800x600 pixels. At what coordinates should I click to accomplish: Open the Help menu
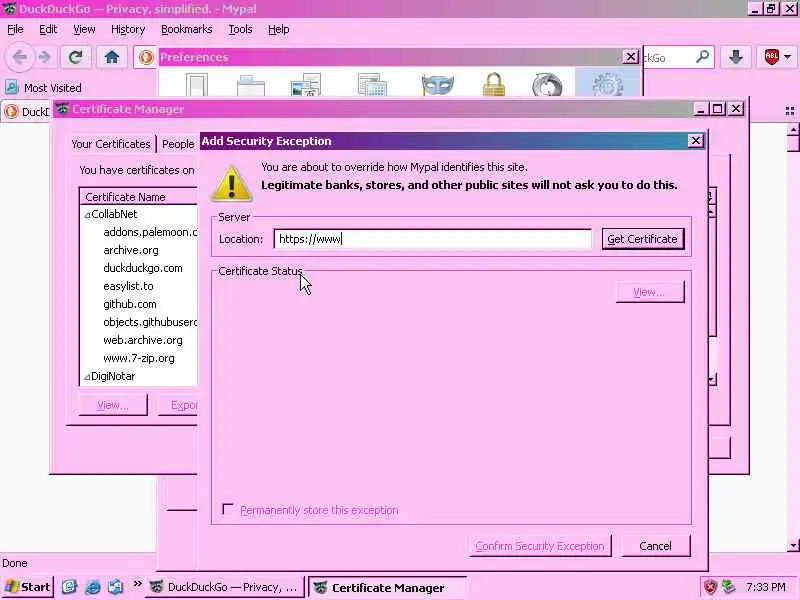pyautogui.click(x=279, y=30)
